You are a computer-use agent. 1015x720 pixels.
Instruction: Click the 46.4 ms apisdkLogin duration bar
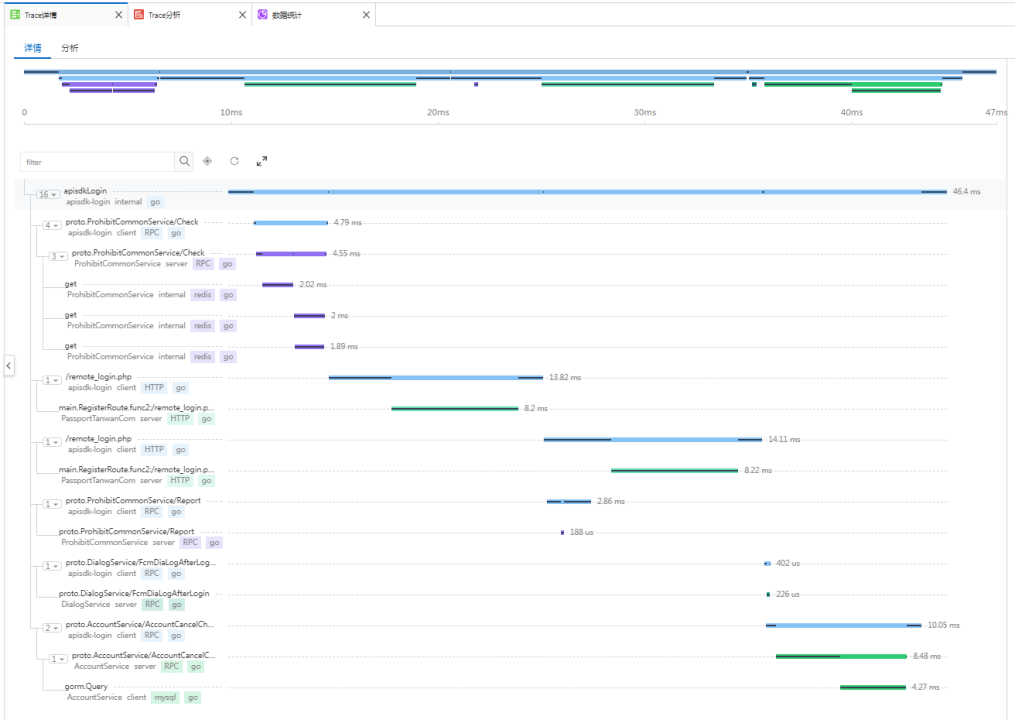(586, 191)
